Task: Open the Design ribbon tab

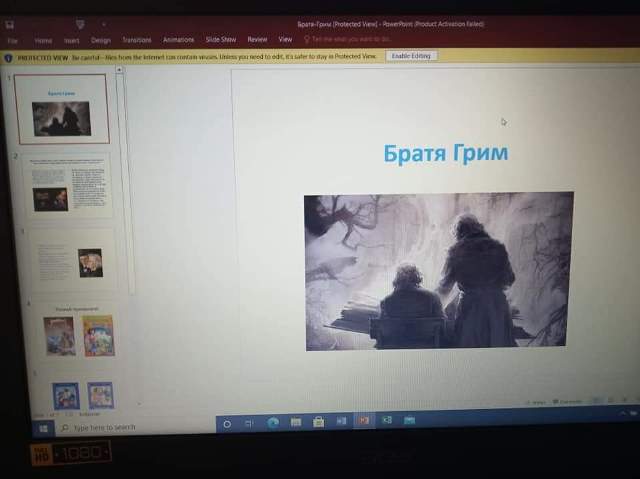Action: 101,40
